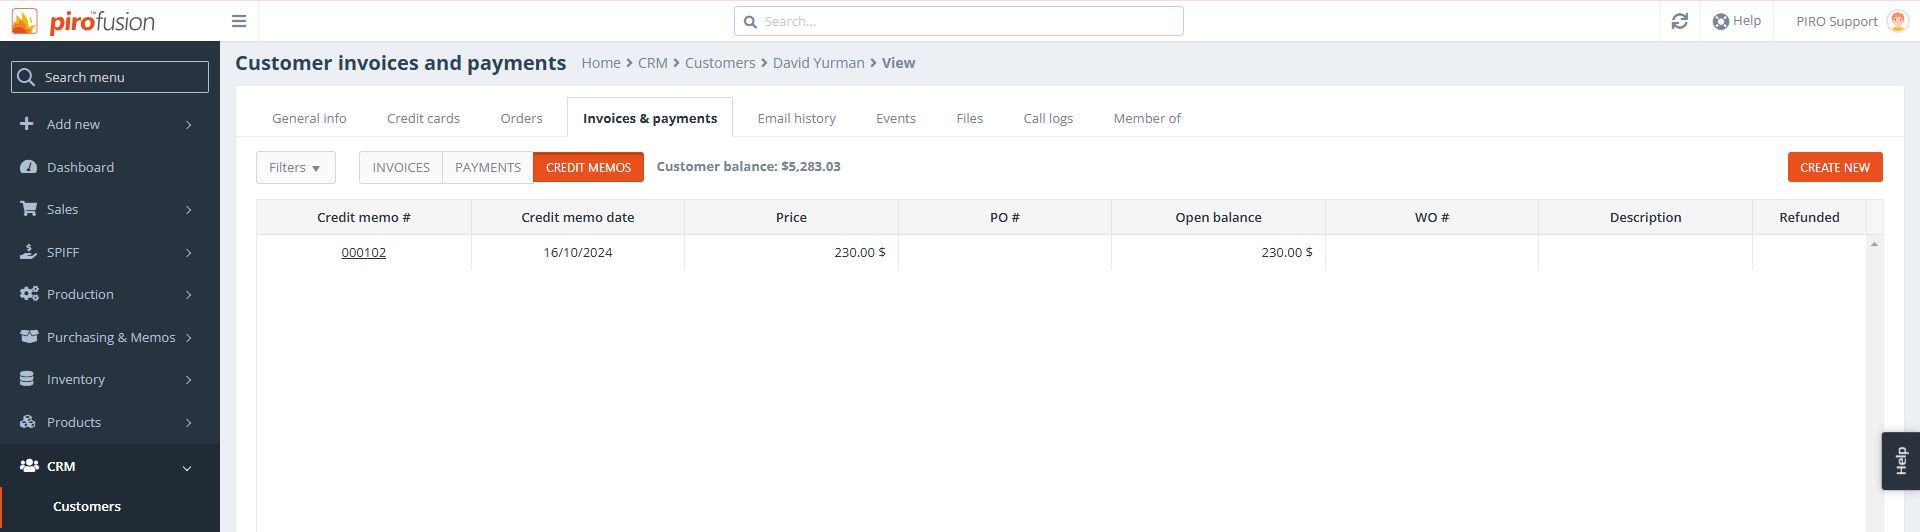This screenshot has height=532, width=1920.
Task: Click the hamburger menu icon to collapse the sidebar
Action: pyautogui.click(x=238, y=21)
